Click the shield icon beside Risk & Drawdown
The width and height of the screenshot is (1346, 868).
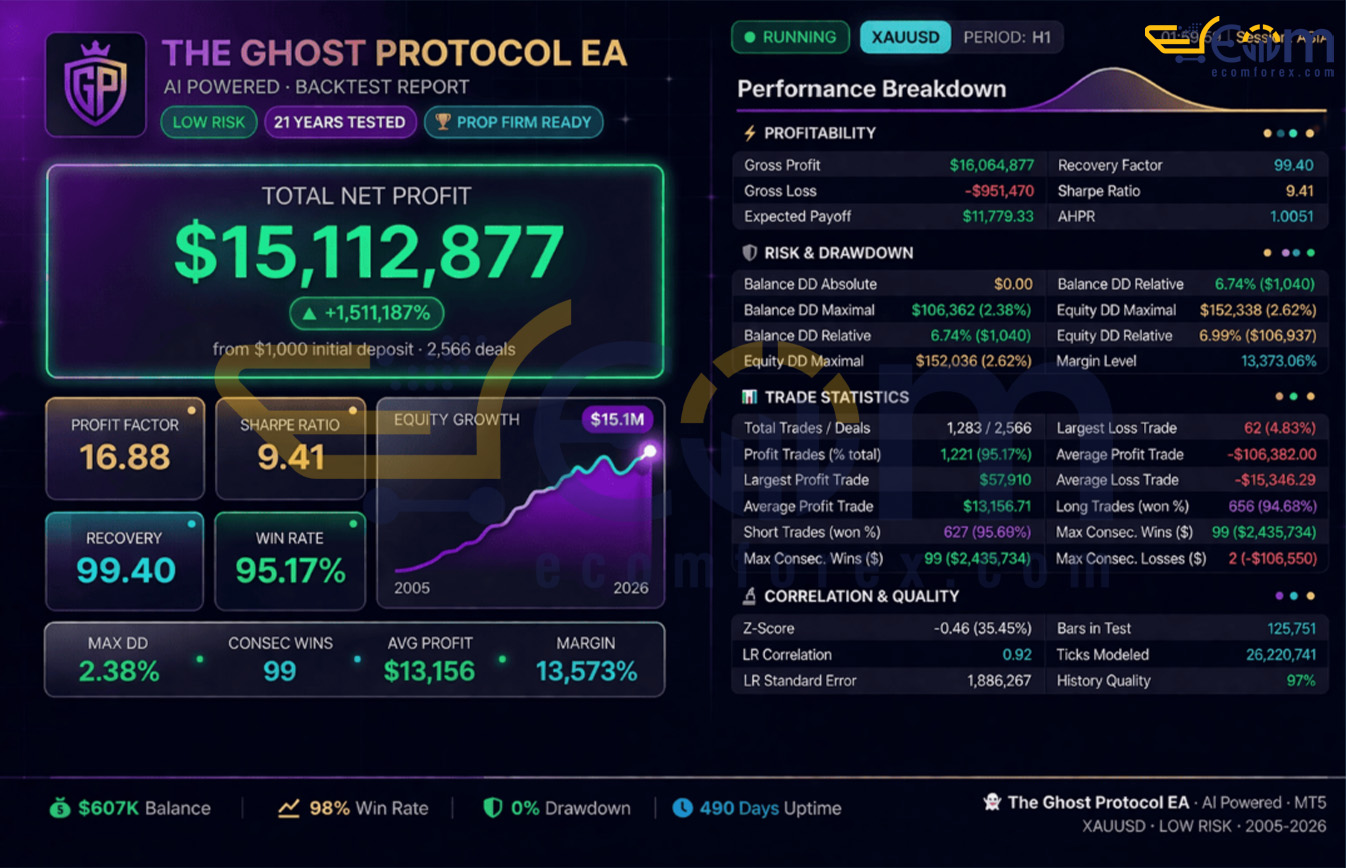749,253
